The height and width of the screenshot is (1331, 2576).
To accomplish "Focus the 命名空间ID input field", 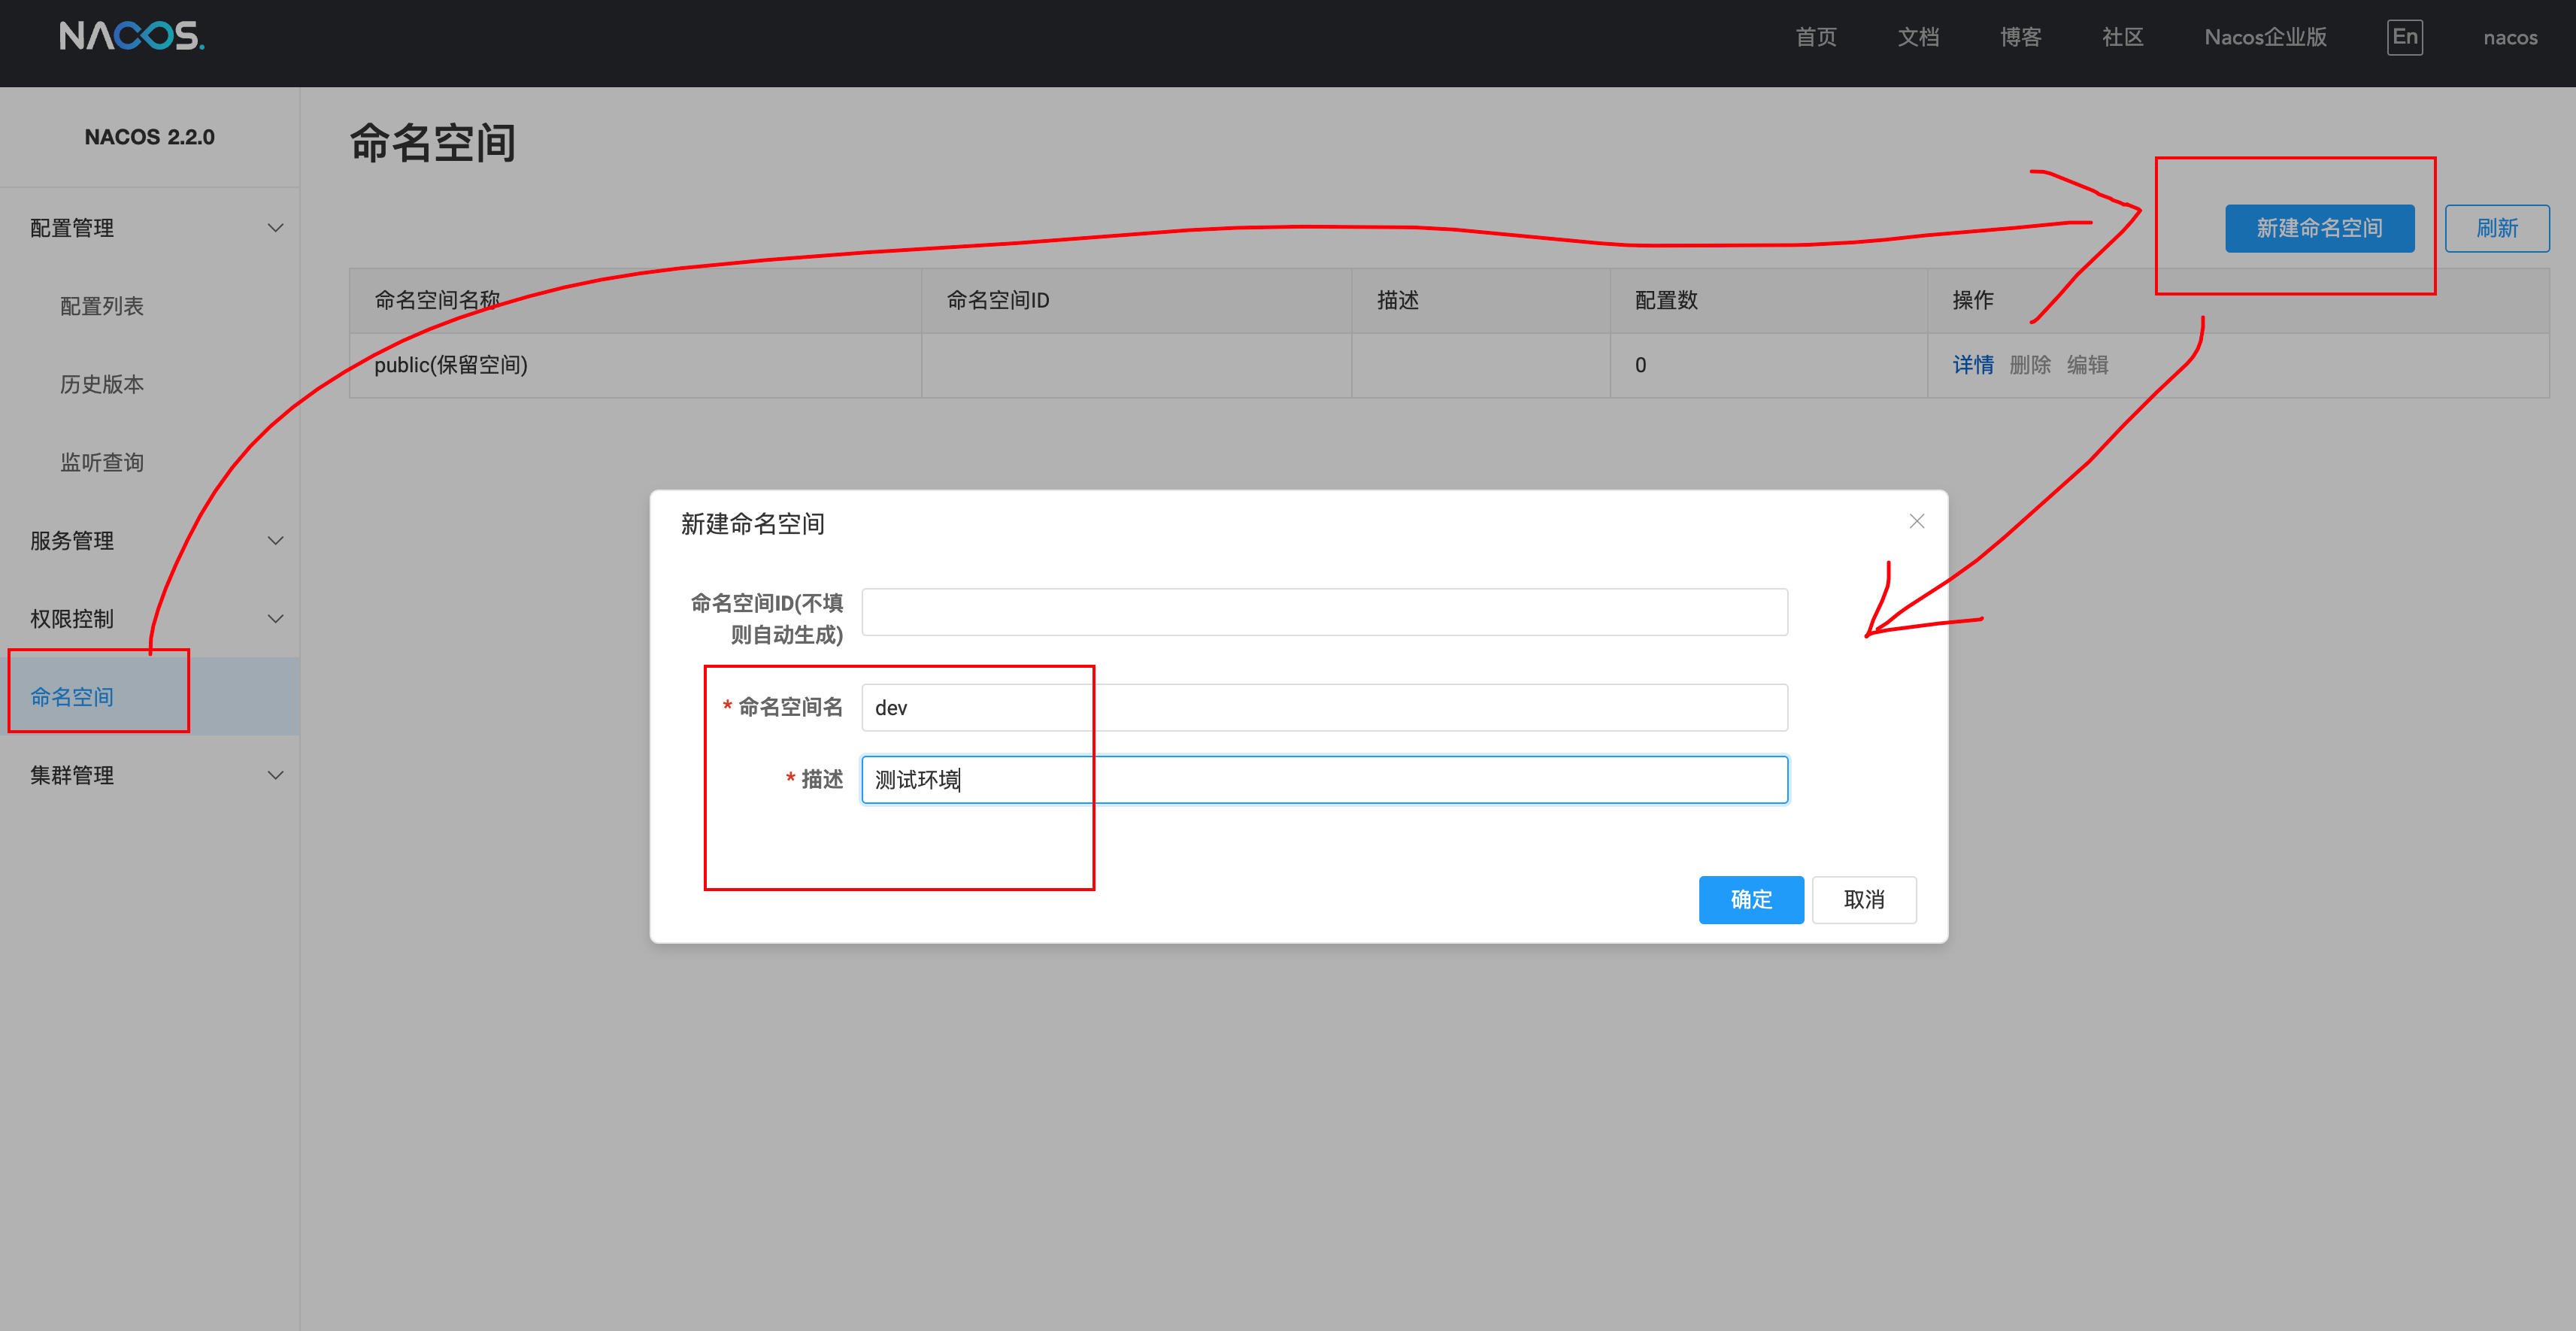I will 1323,612.
